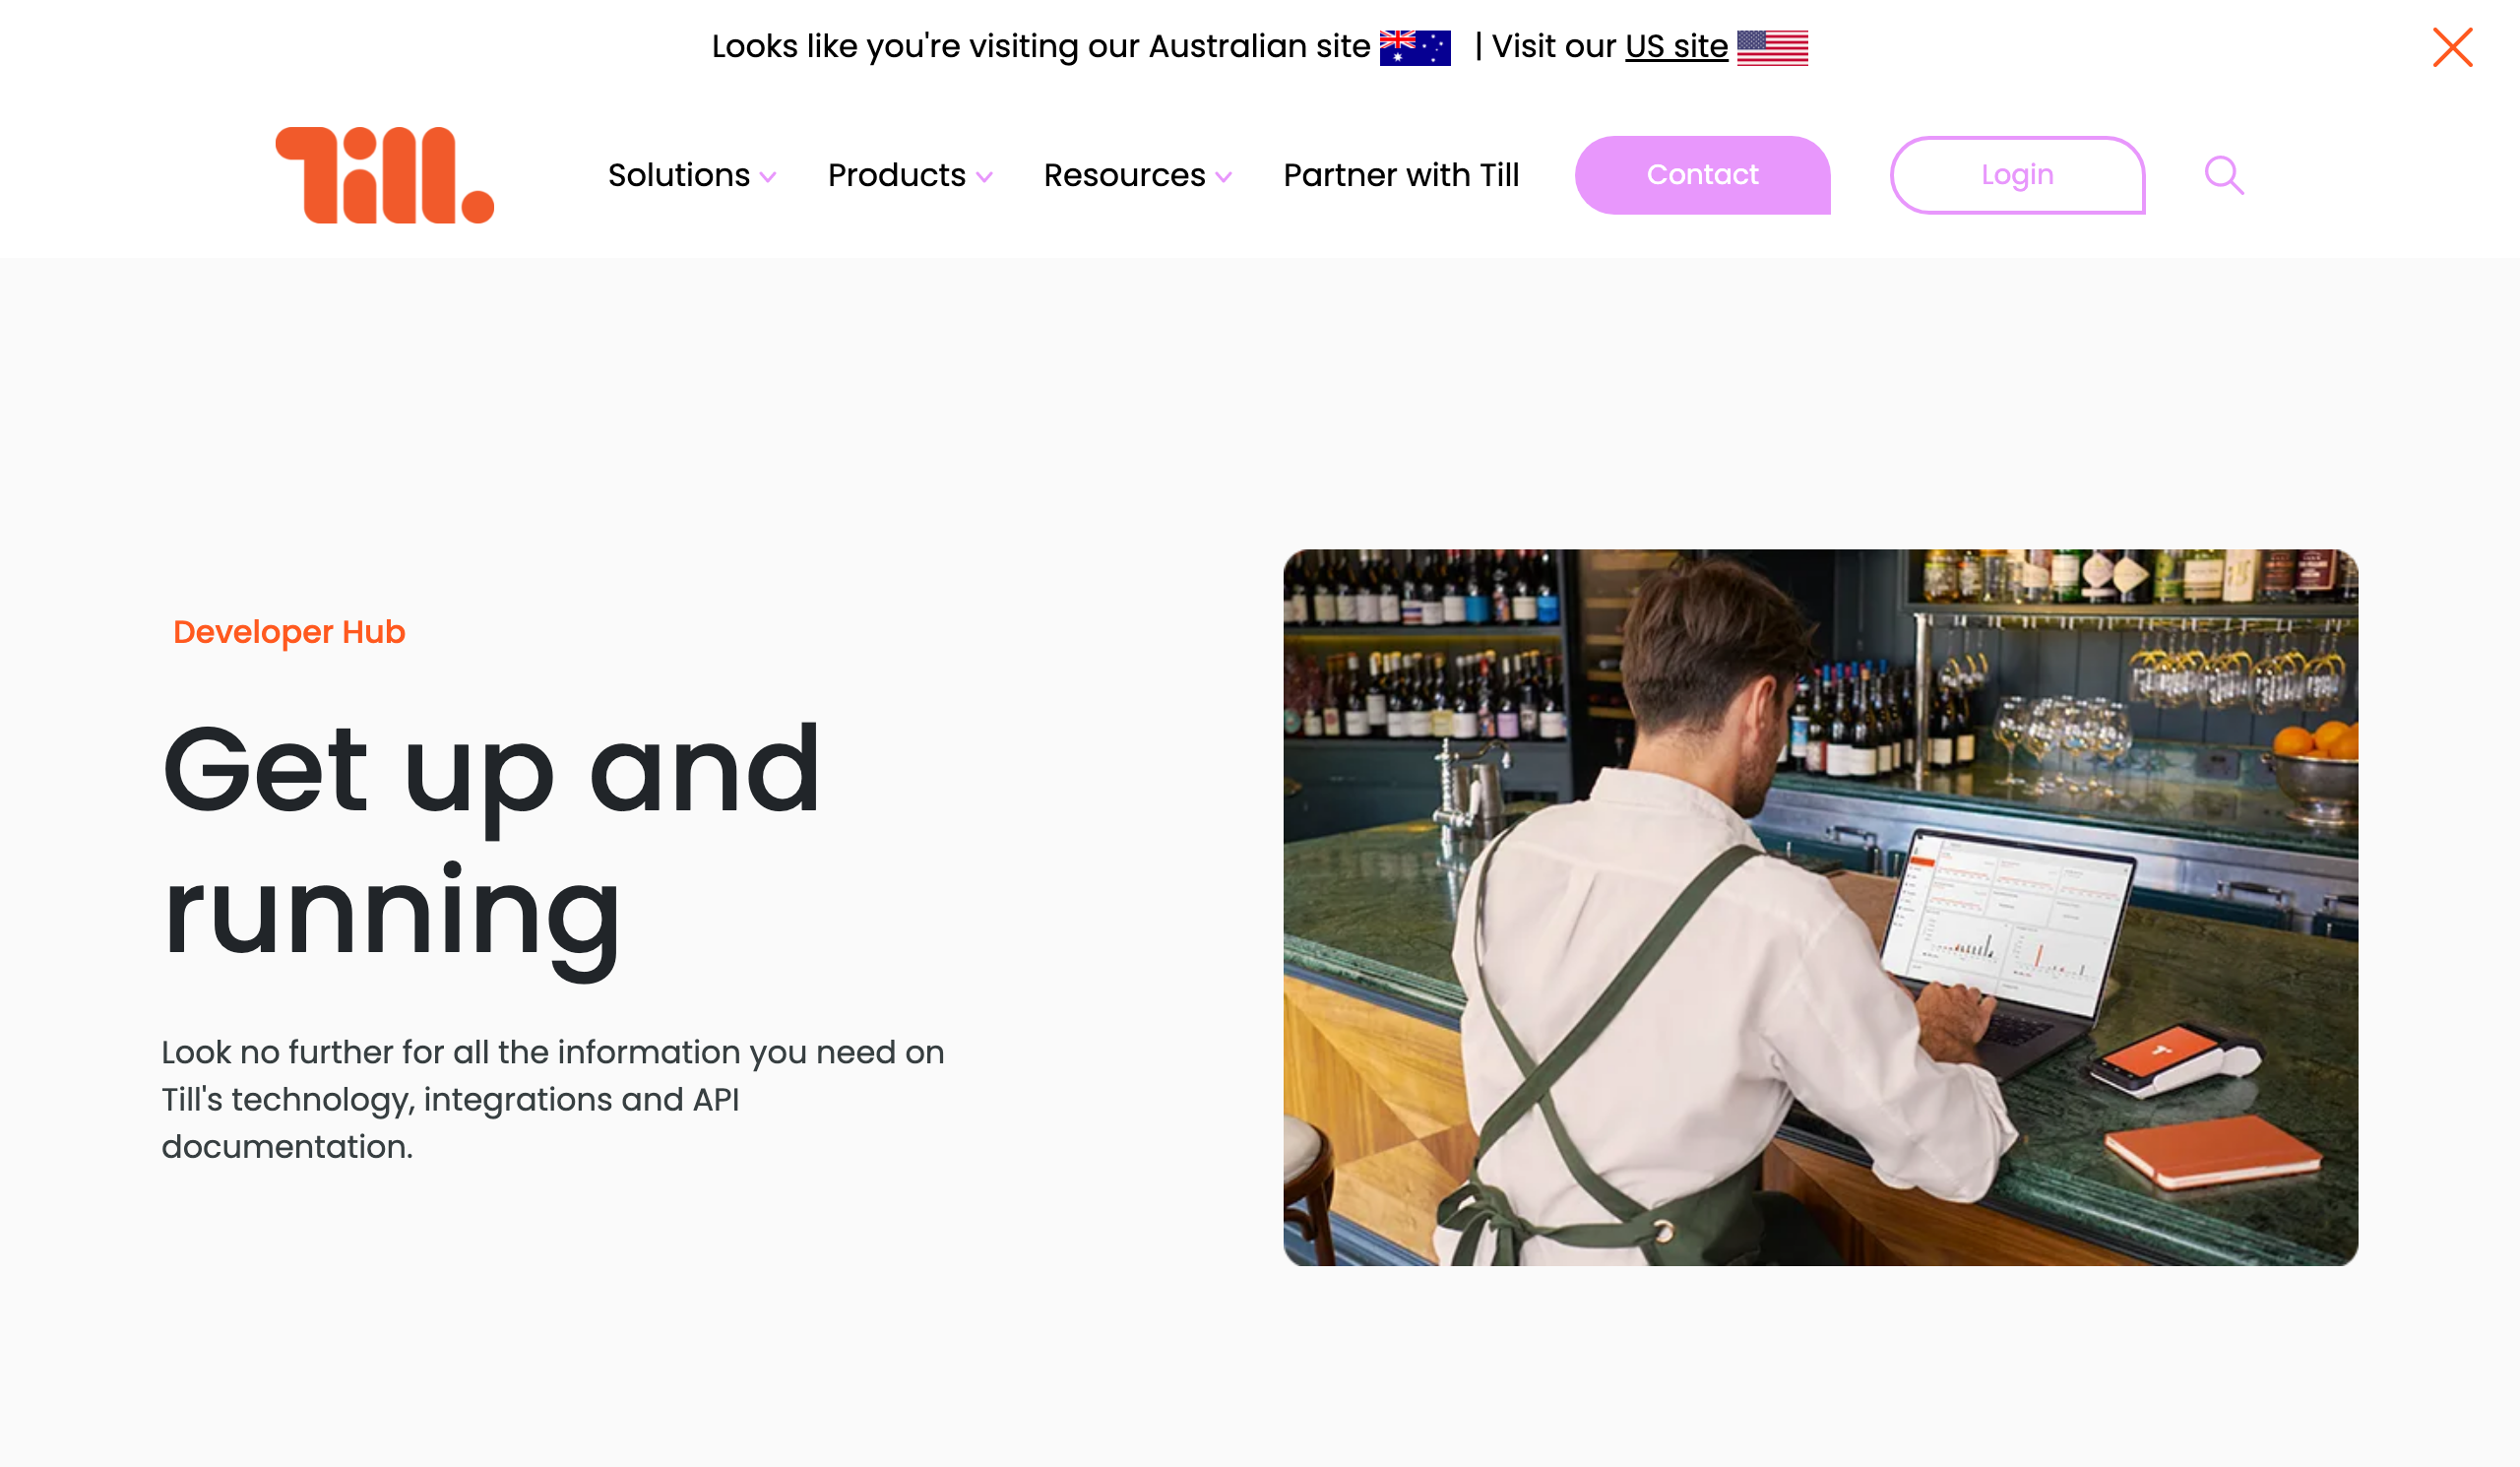Click the Login button
The width and height of the screenshot is (2520, 1467).
click(2017, 175)
